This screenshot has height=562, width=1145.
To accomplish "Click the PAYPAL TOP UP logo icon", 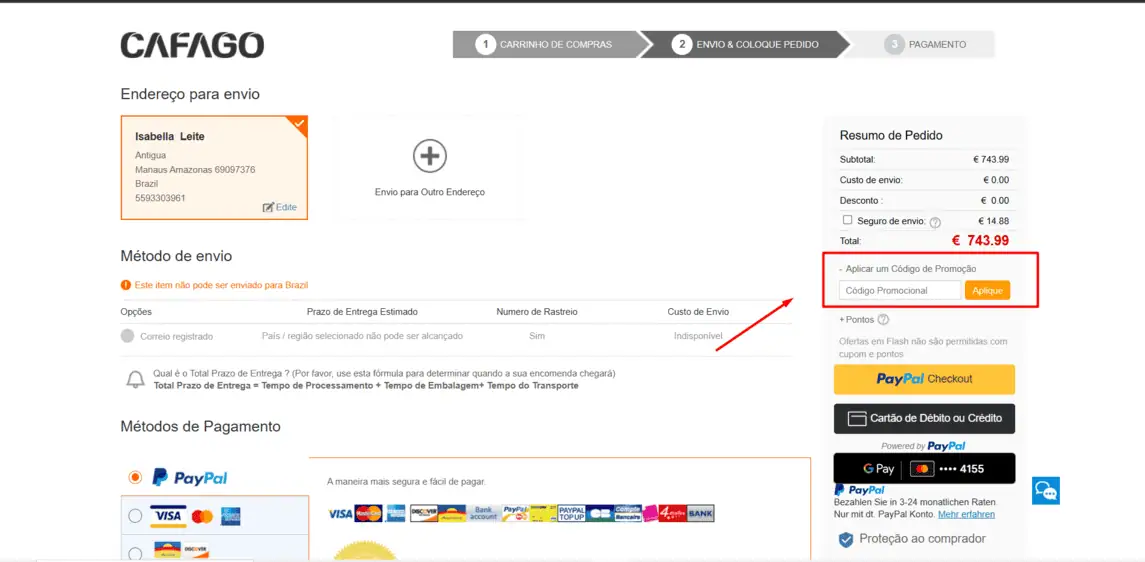I will click(572, 513).
